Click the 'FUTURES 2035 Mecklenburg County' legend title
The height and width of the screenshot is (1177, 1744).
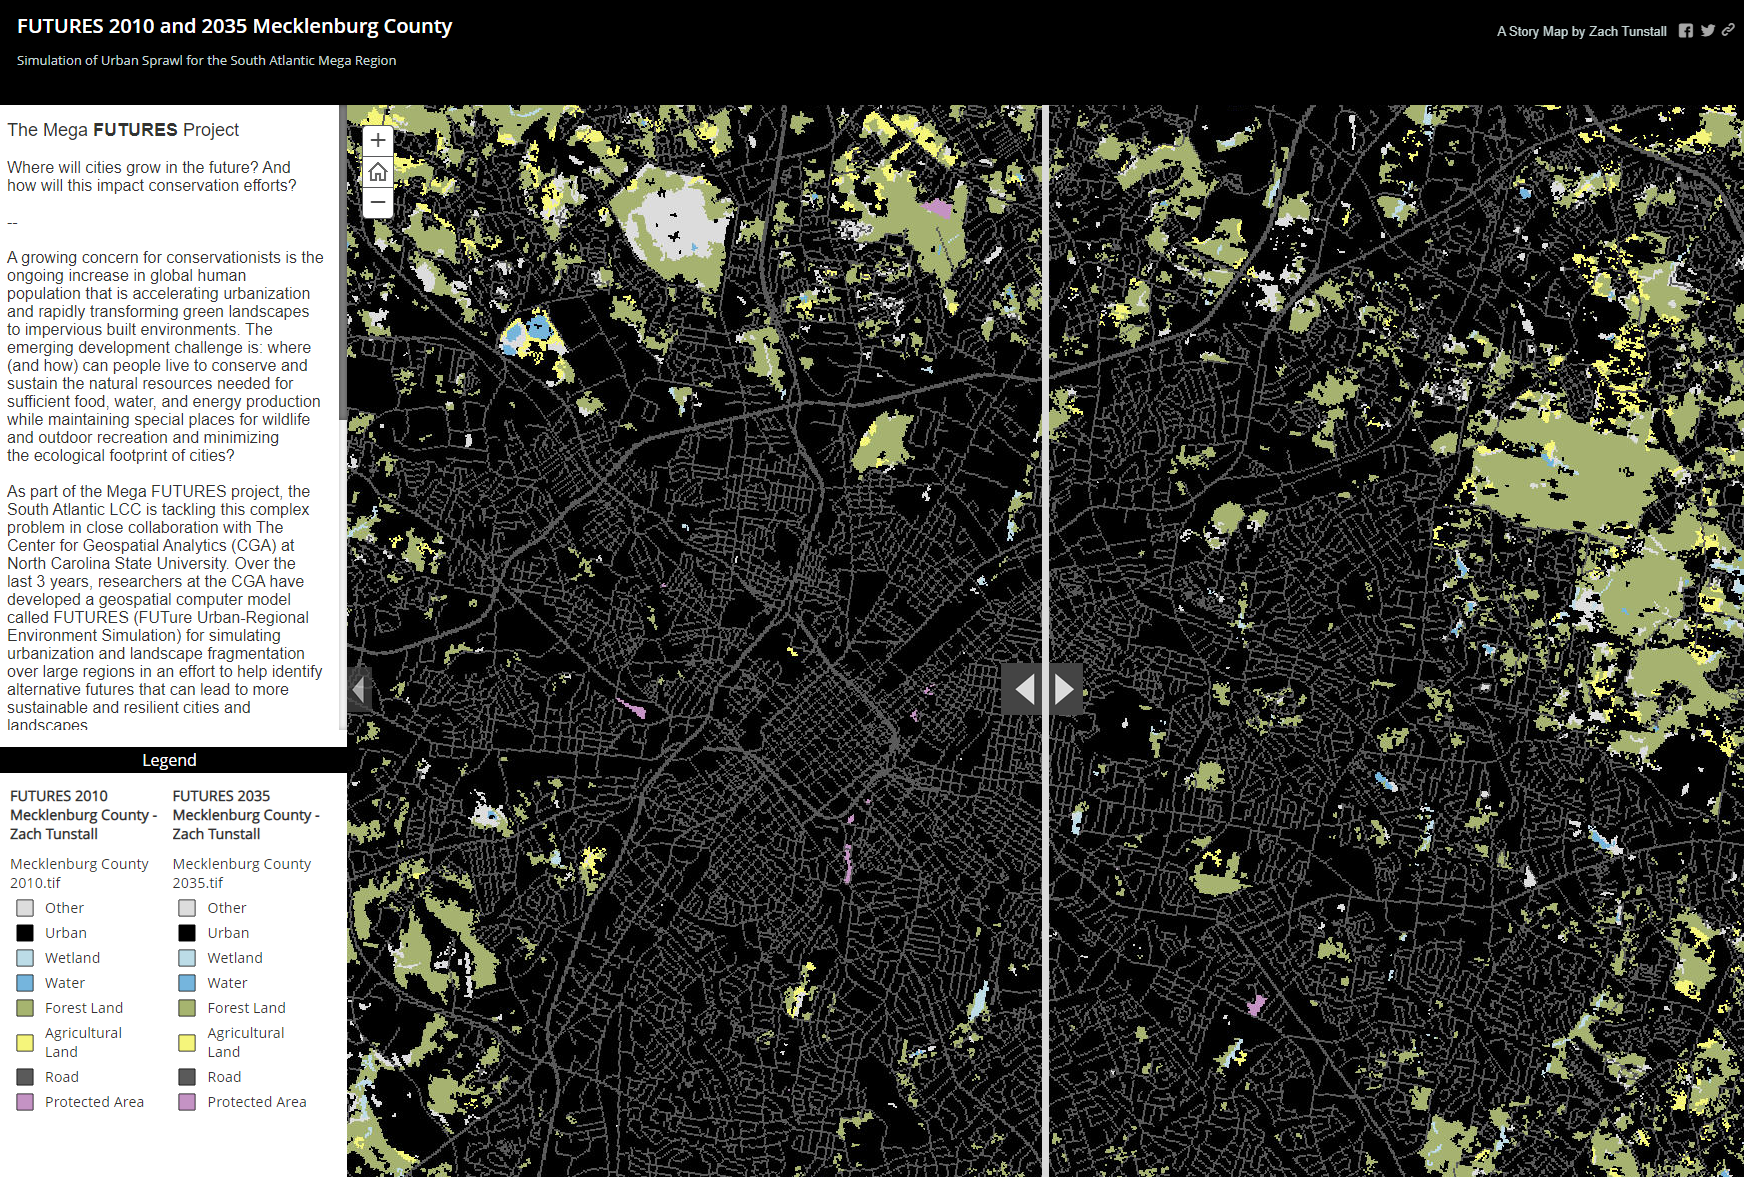(x=246, y=815)
